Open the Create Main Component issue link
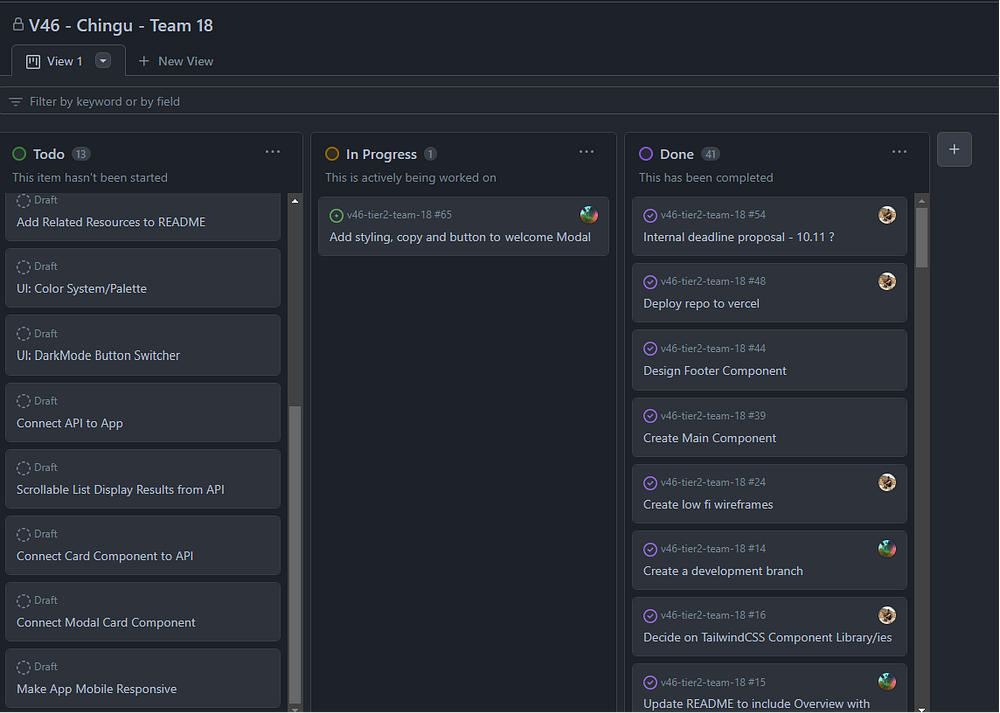 pyautogui.click(x=709, y=438)
